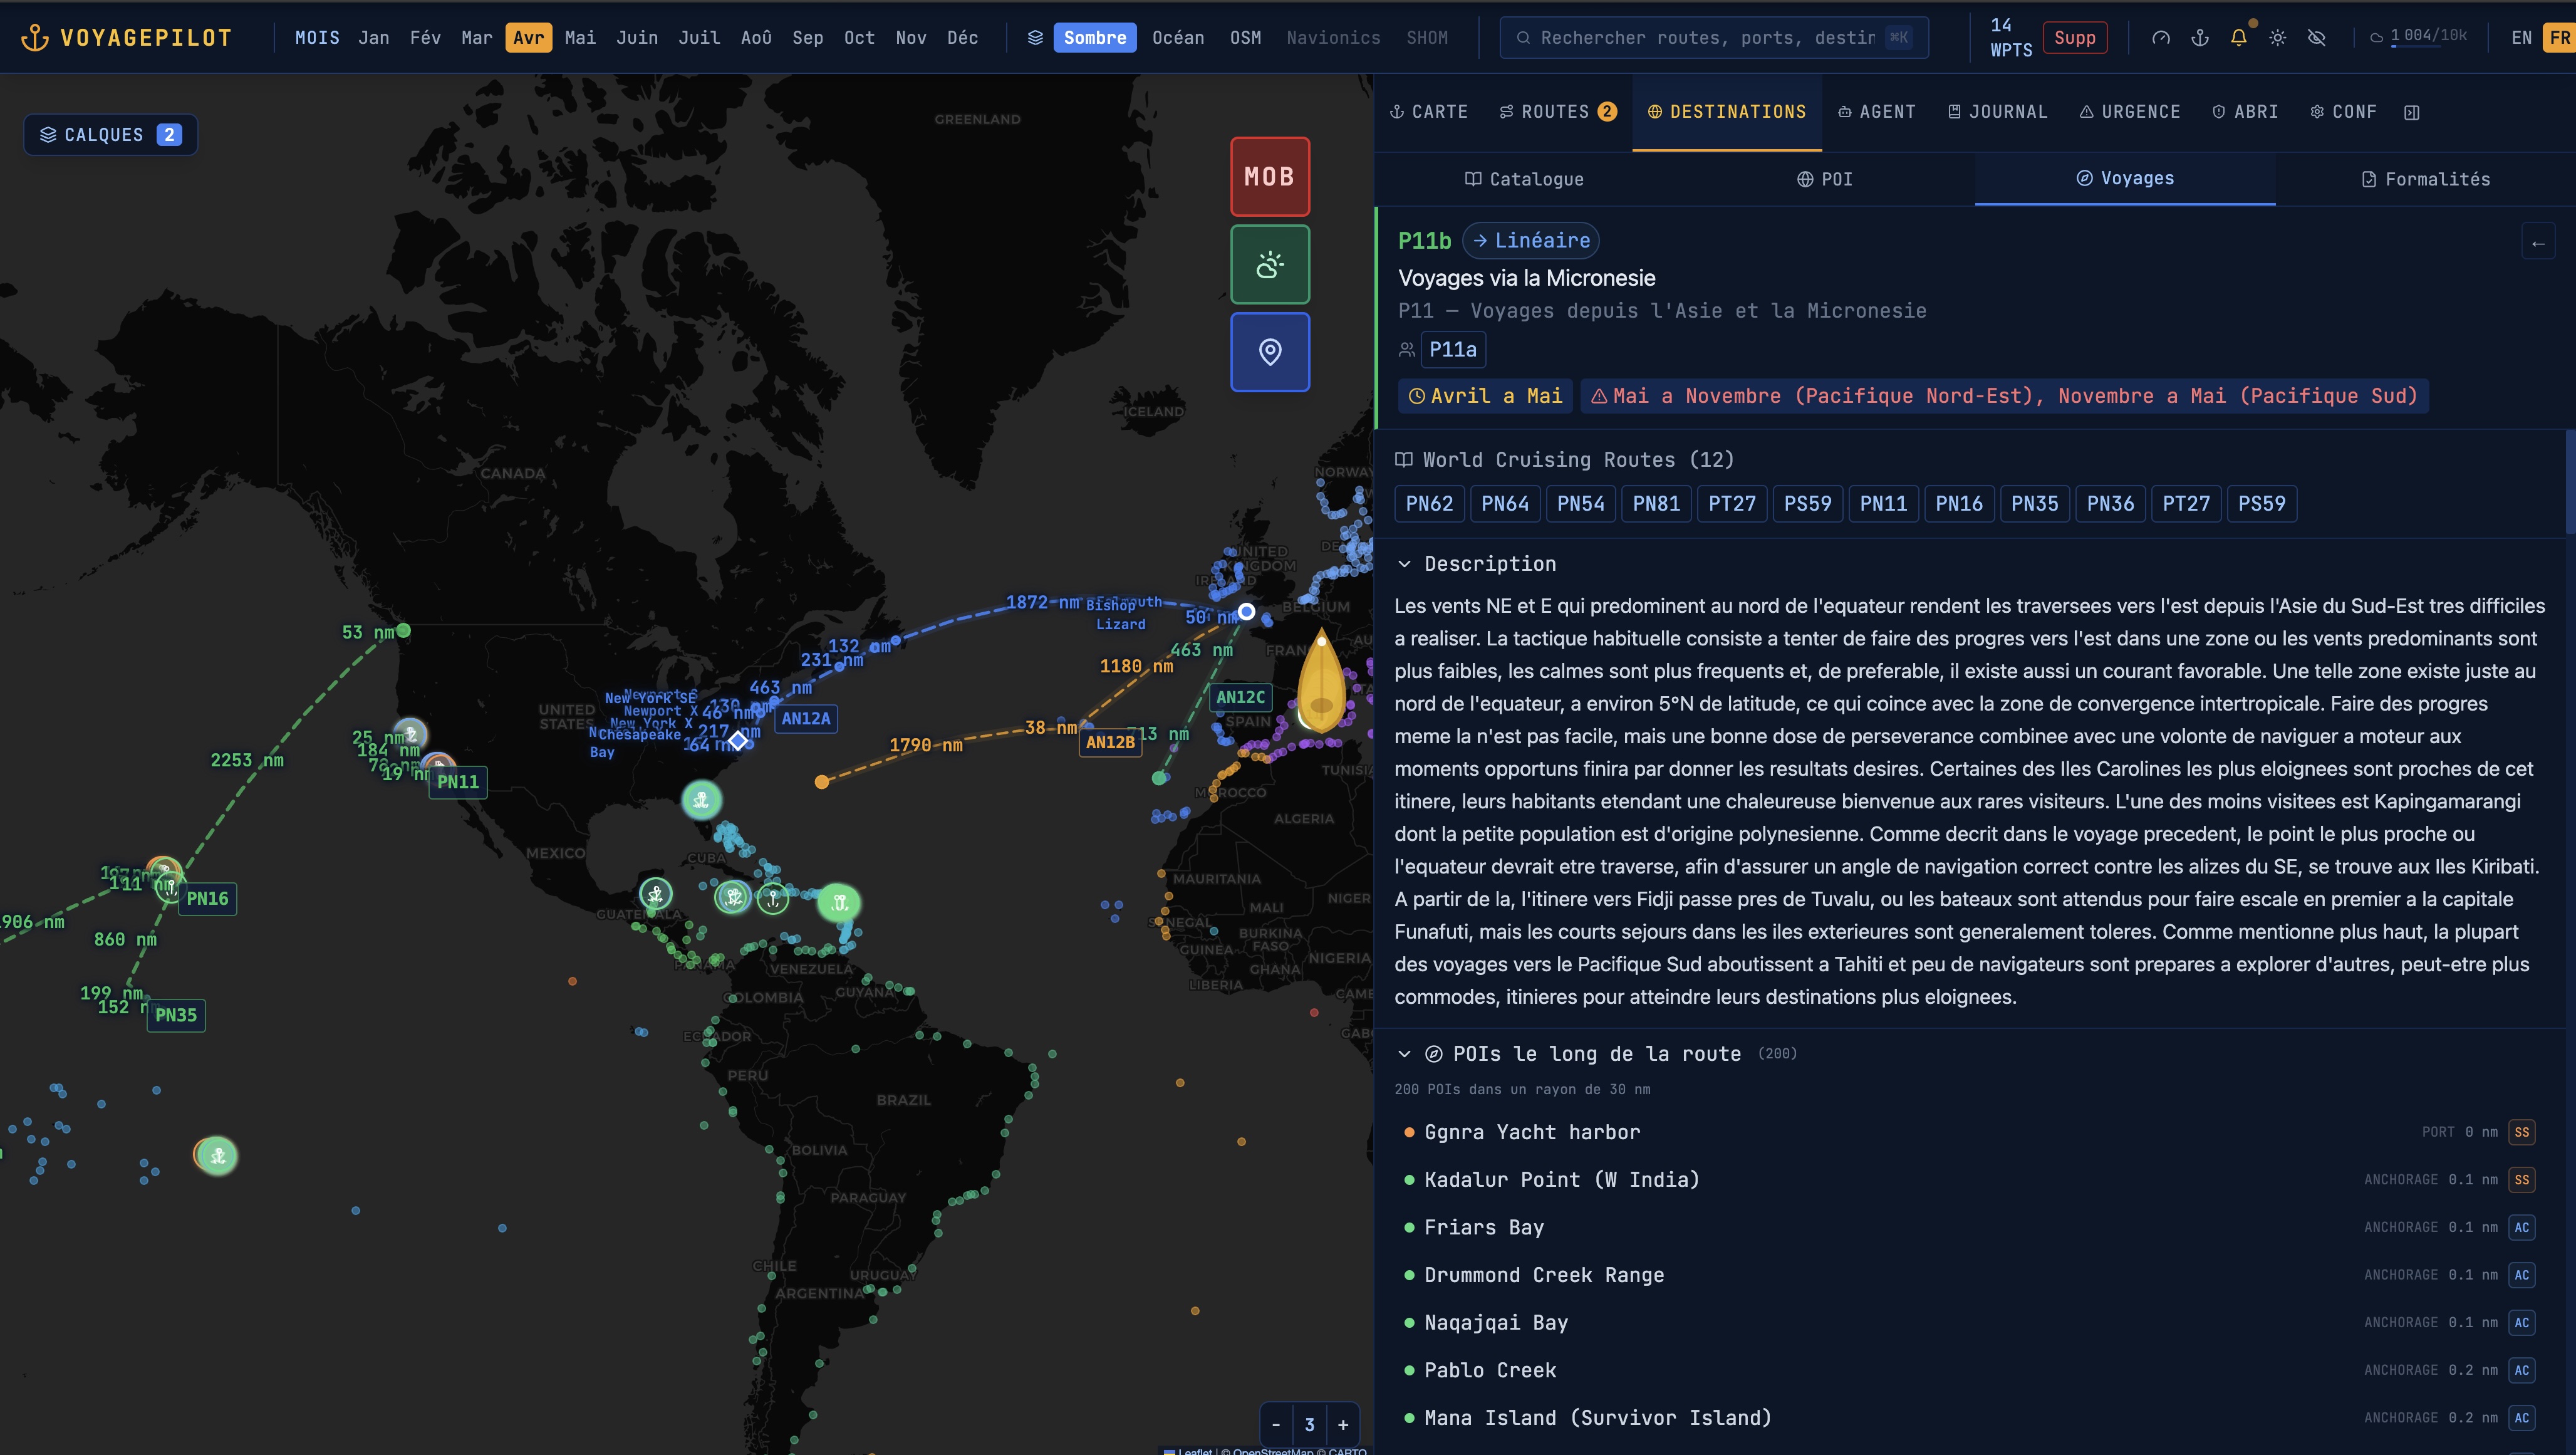
Task: Switch to the ROUTES tab
Action: pyautogui.click(x=1556, y=112)
